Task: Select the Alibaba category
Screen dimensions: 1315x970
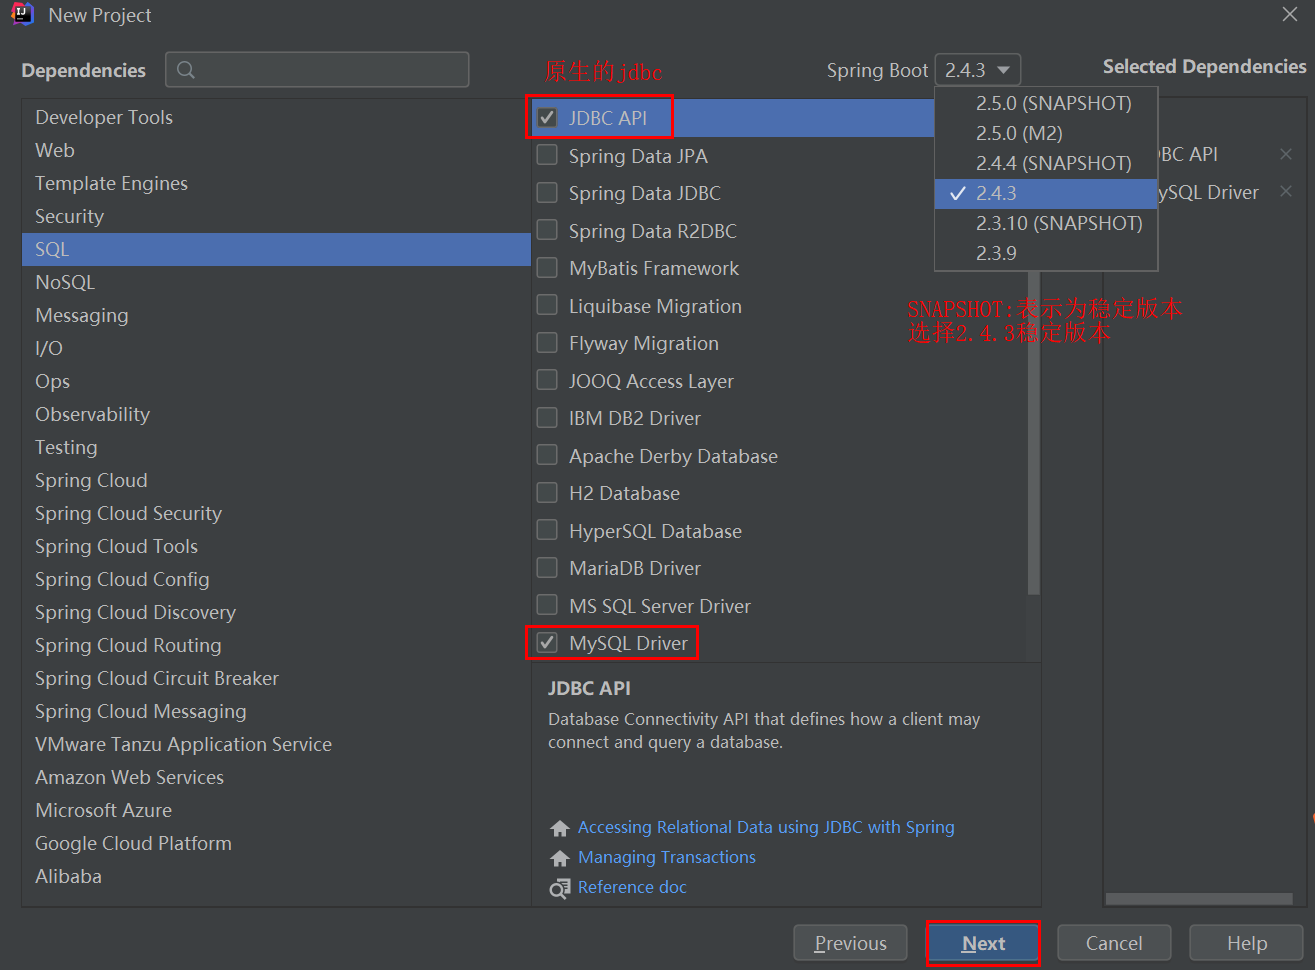Action: (276, 876)
